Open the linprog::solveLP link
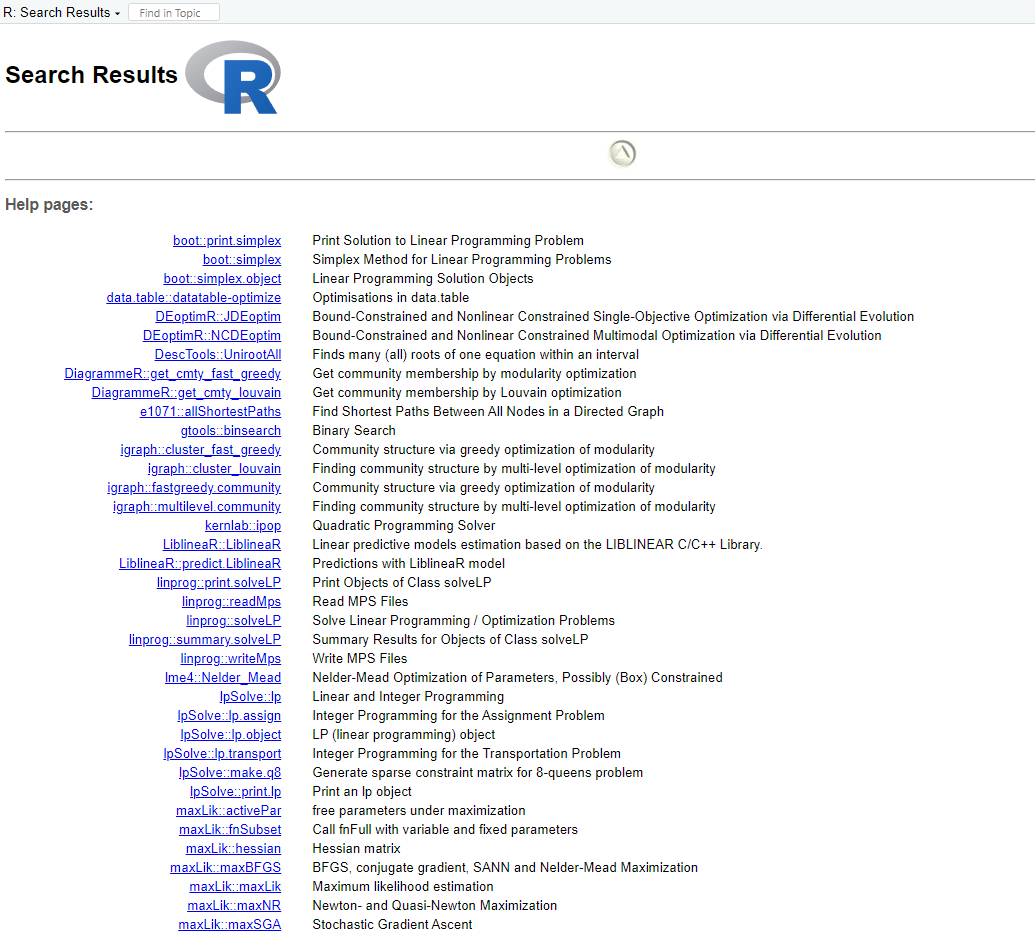Image resolution: width=1035 pixels, height=936 pixels. coord(233,621)
